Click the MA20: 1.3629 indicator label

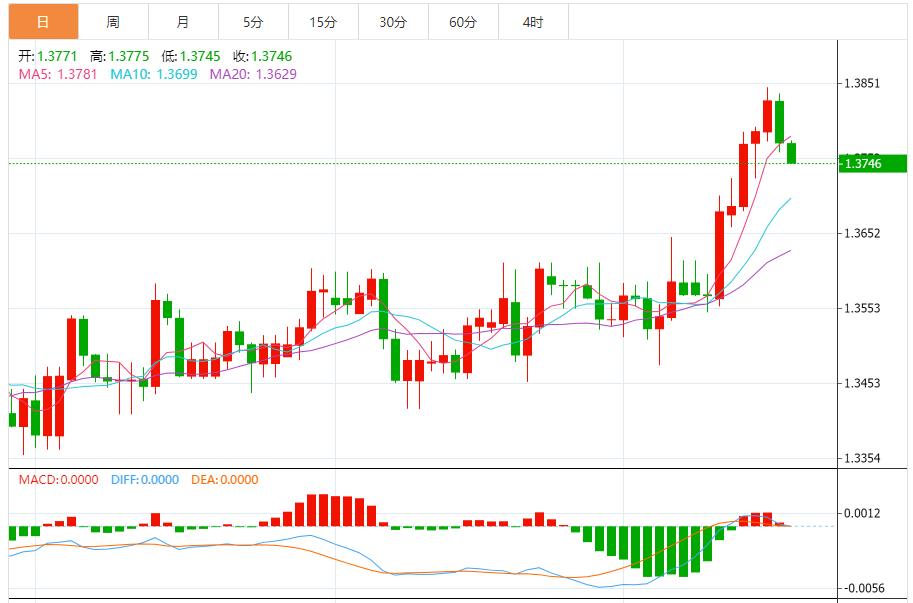coord(253,74)
